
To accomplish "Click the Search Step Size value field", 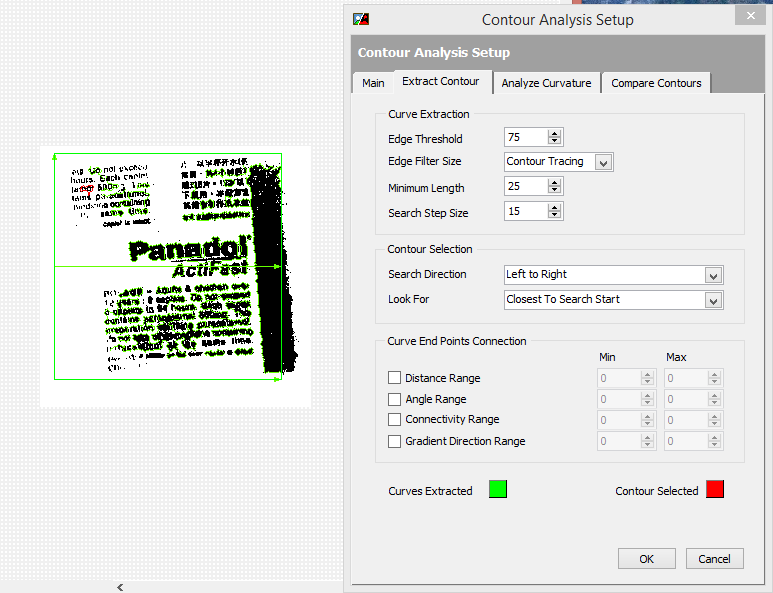I will click(526, 211).
